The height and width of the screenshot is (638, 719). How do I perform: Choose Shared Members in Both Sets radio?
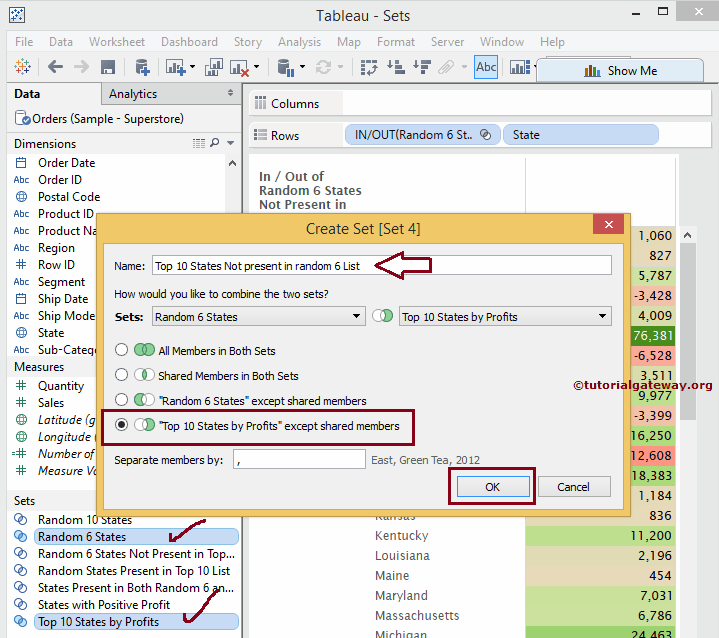point(121,376)
